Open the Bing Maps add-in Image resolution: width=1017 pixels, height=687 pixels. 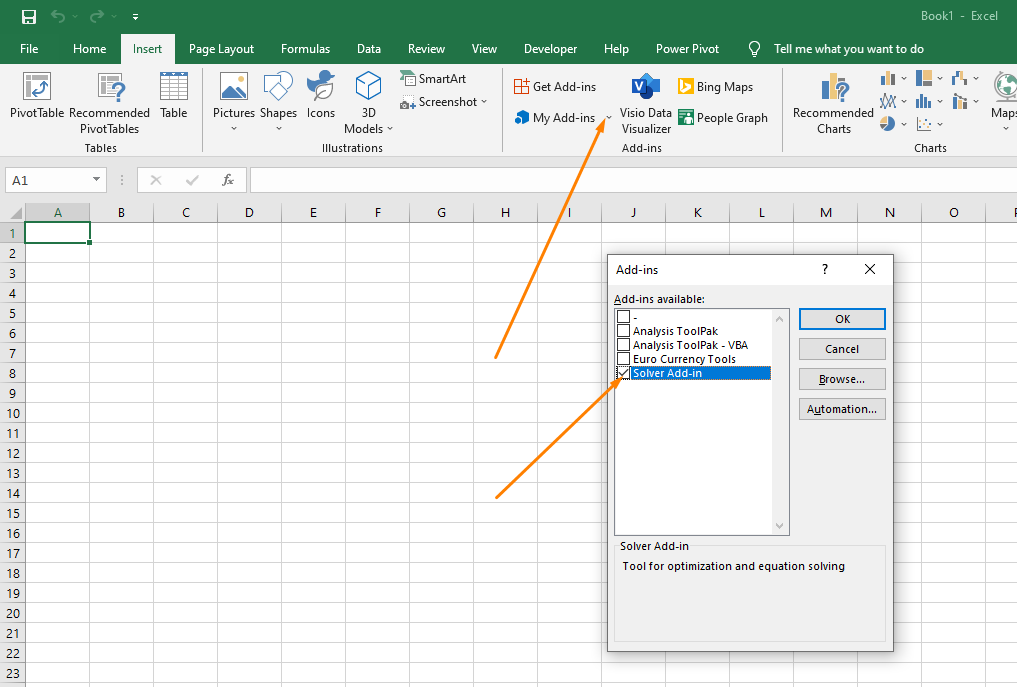click(715, 86)
